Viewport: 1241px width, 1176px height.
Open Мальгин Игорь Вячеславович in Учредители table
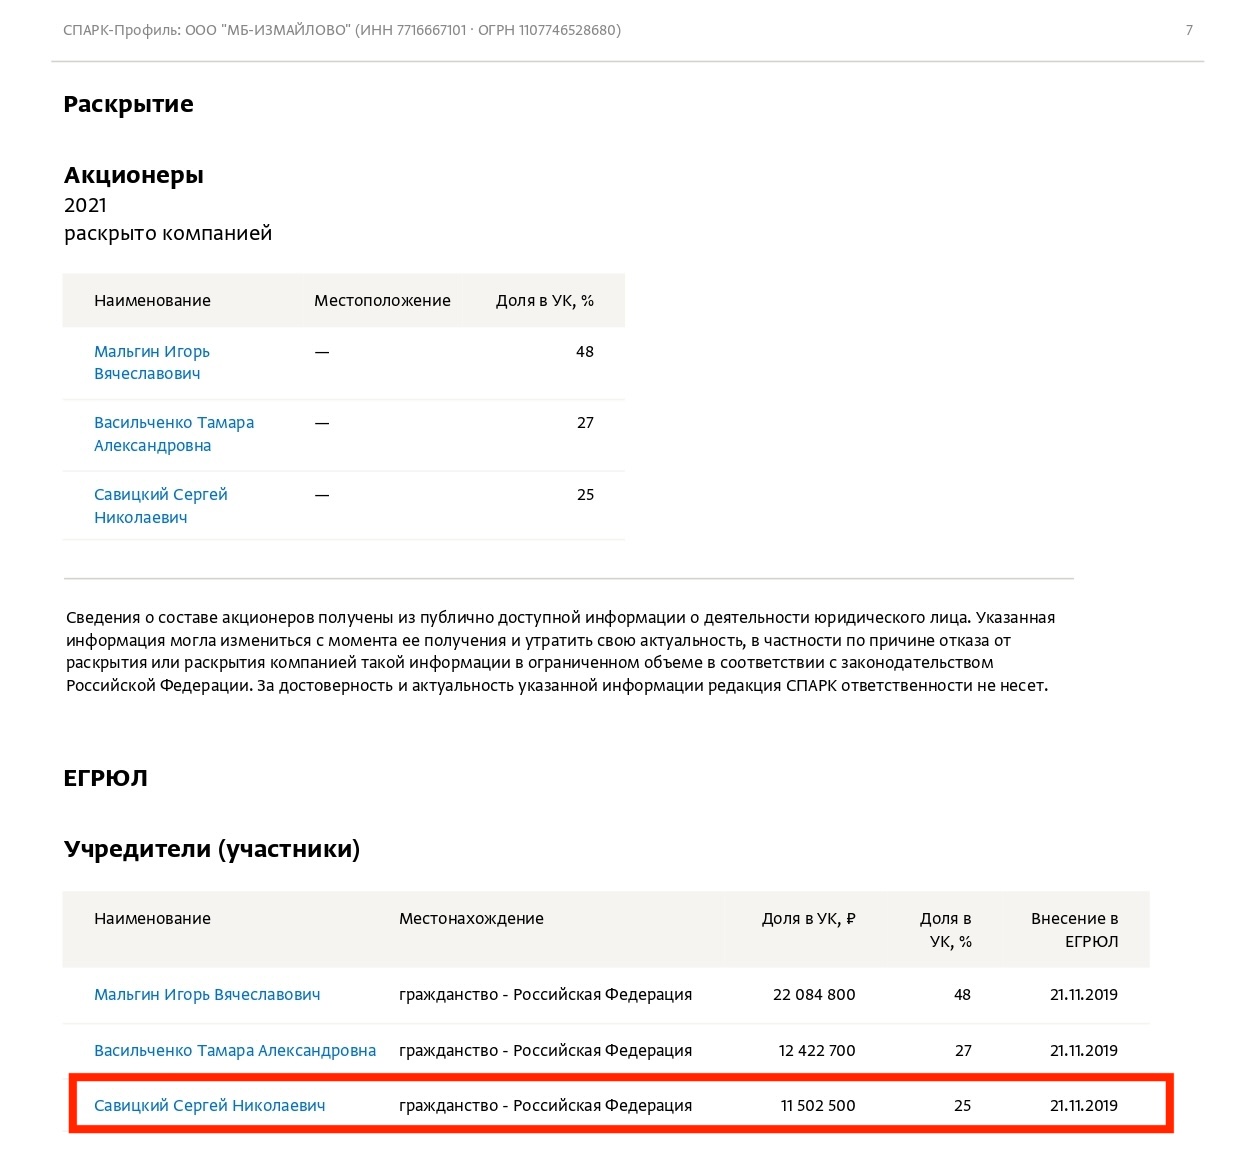pyautogui.click(x=207, y=994)
